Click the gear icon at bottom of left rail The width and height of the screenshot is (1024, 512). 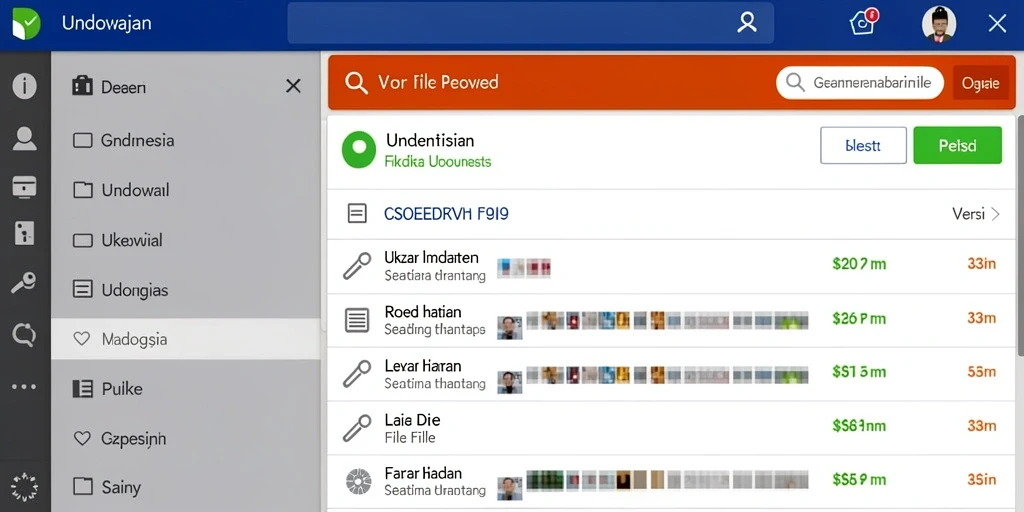coord(25,486)
